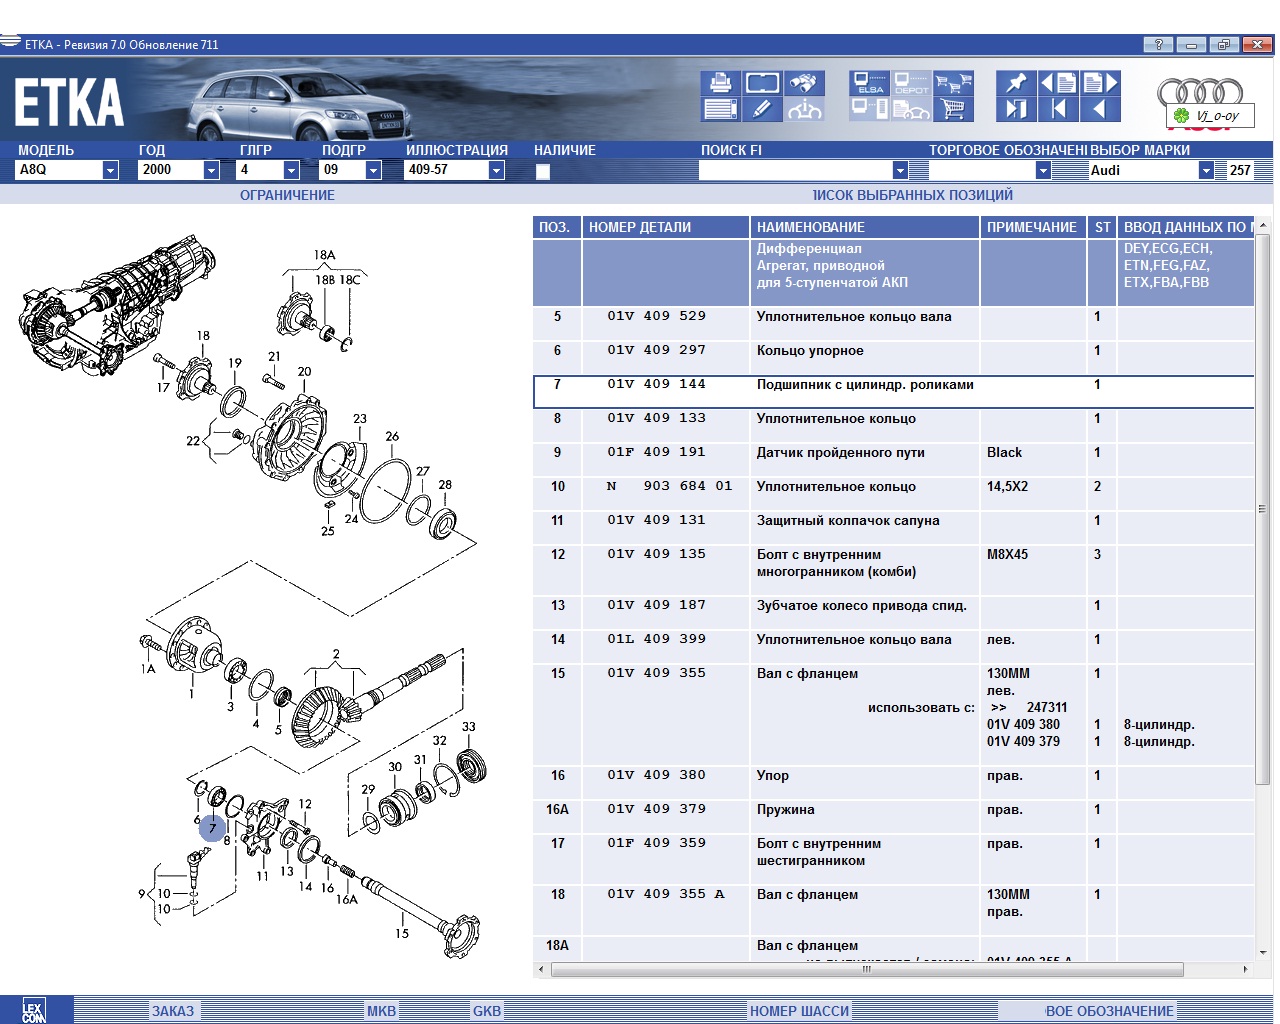Screen dimensions: 1280x1024
Task: Open the ИЛЛЮСТРАЦИЯ dropdown showing 409-57
Action: (496, 170)
